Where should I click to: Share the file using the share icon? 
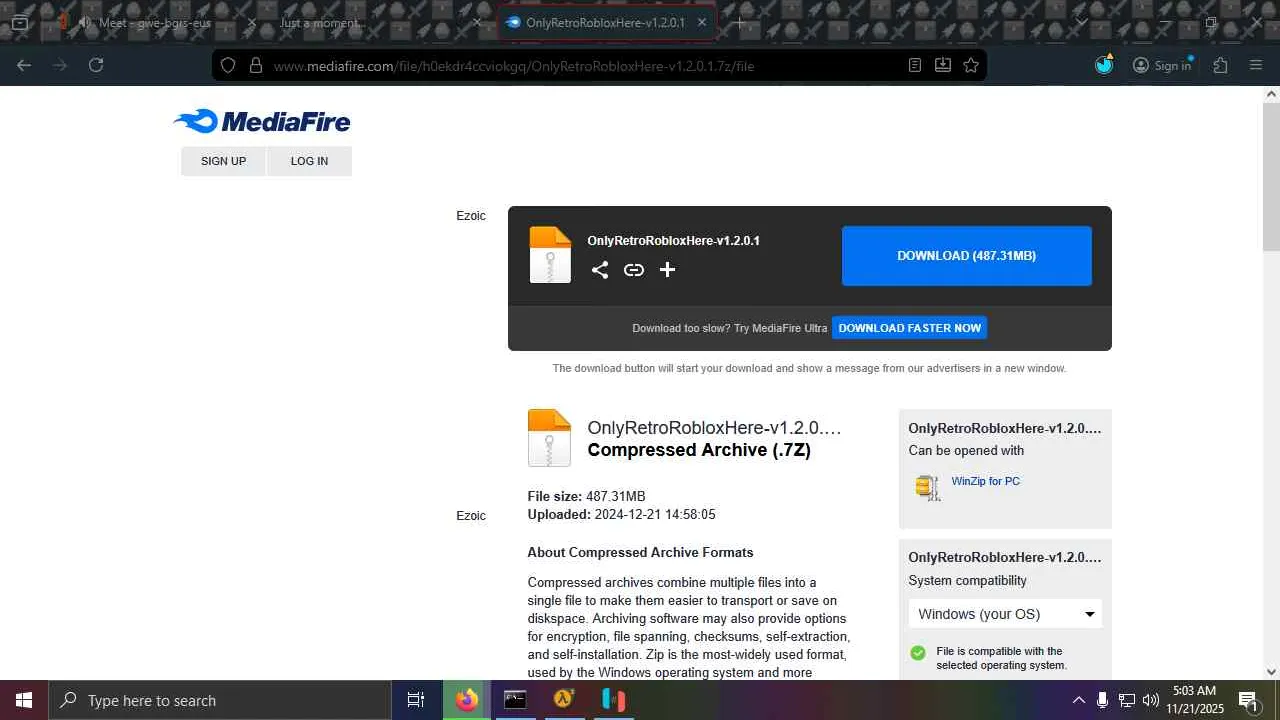tap(600, 270)
